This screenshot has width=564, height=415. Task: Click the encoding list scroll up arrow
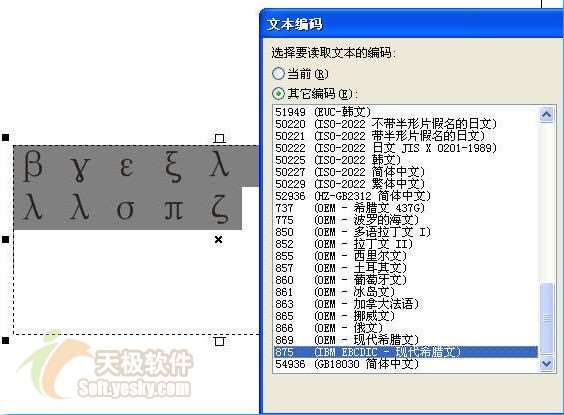[546, 115]
